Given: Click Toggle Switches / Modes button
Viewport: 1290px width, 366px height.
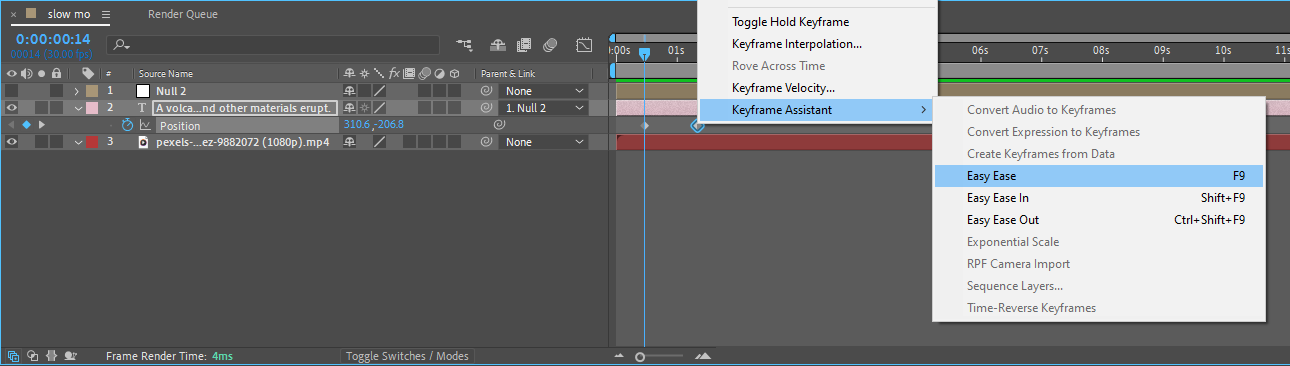Looking at the screenshot, I should click(406, 356).
